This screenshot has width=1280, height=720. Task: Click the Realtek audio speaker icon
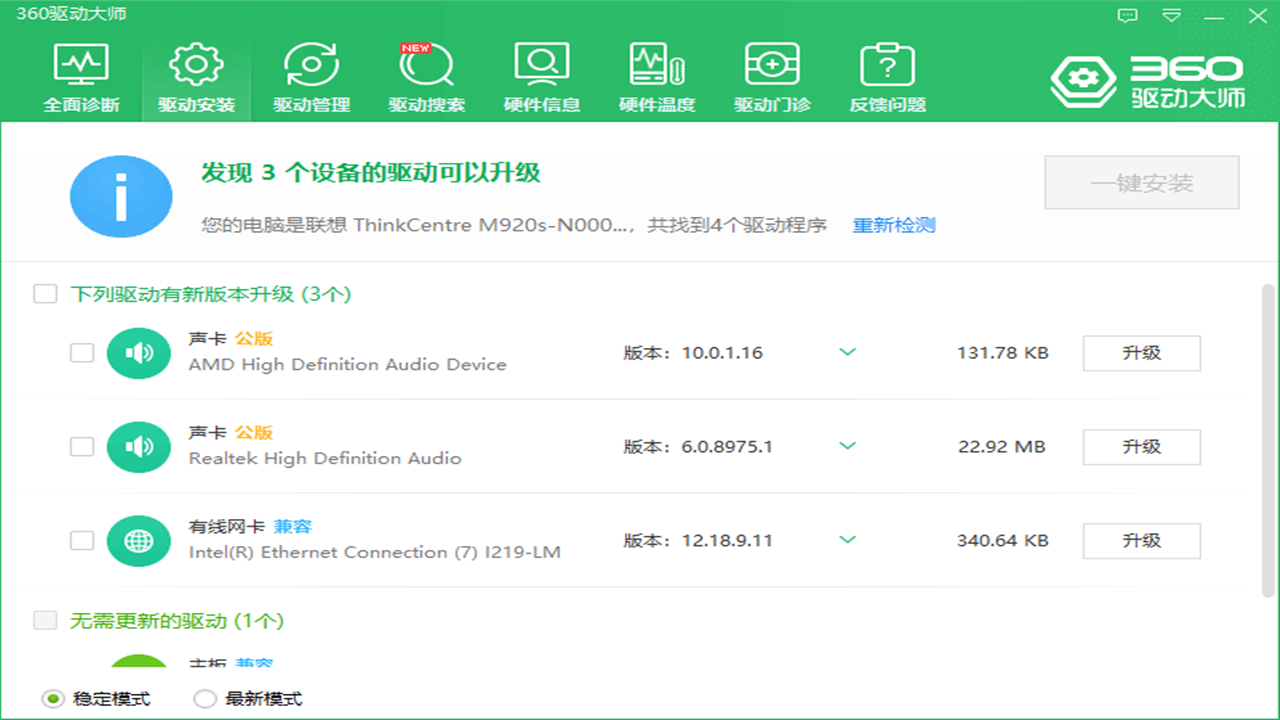pyautogui.click(x=139, y=447)
